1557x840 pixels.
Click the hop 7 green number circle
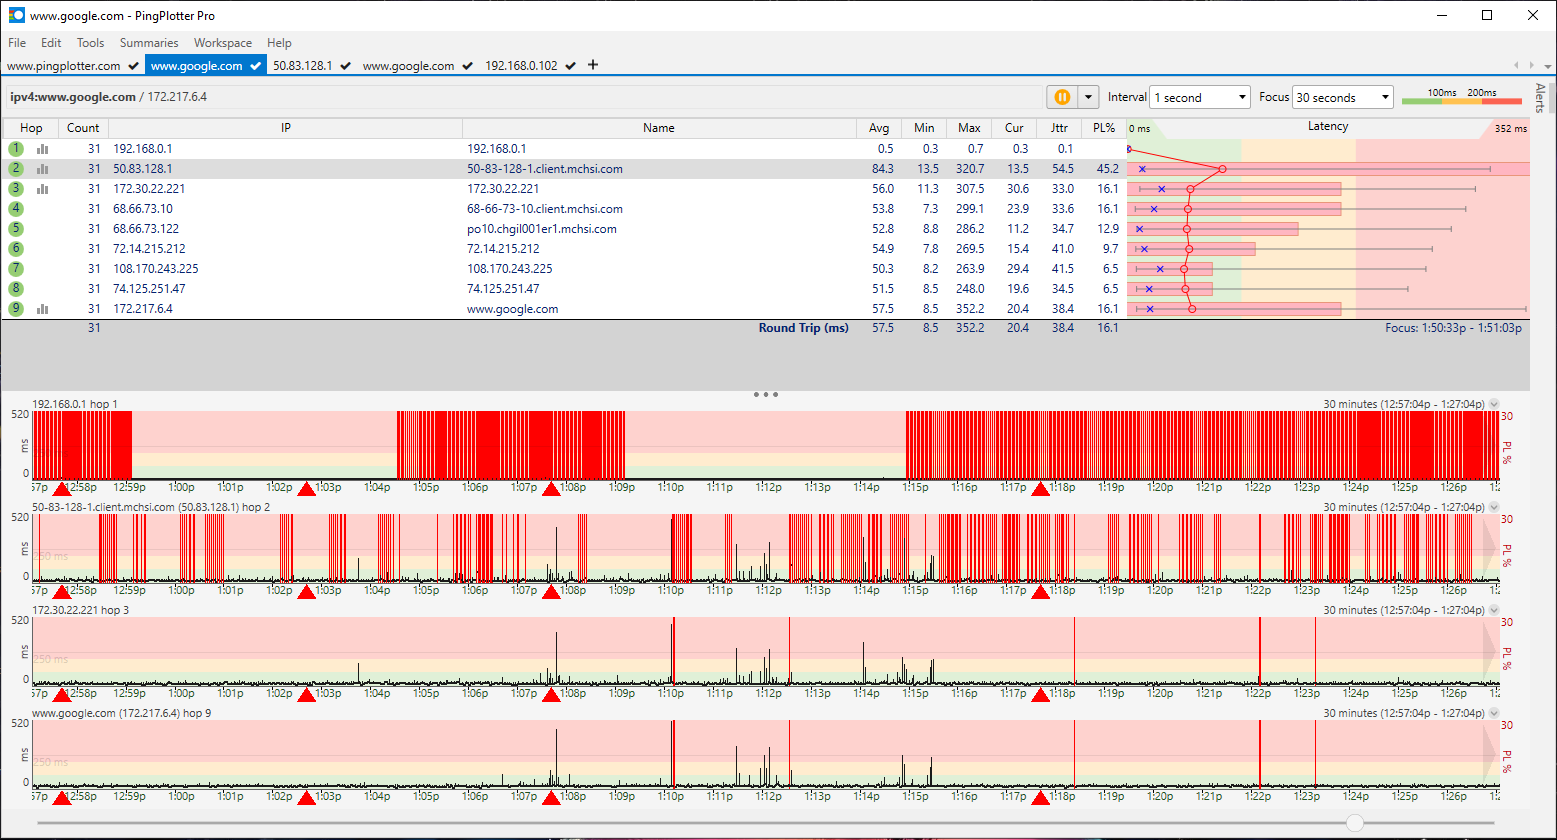click(x=16, y=269)
